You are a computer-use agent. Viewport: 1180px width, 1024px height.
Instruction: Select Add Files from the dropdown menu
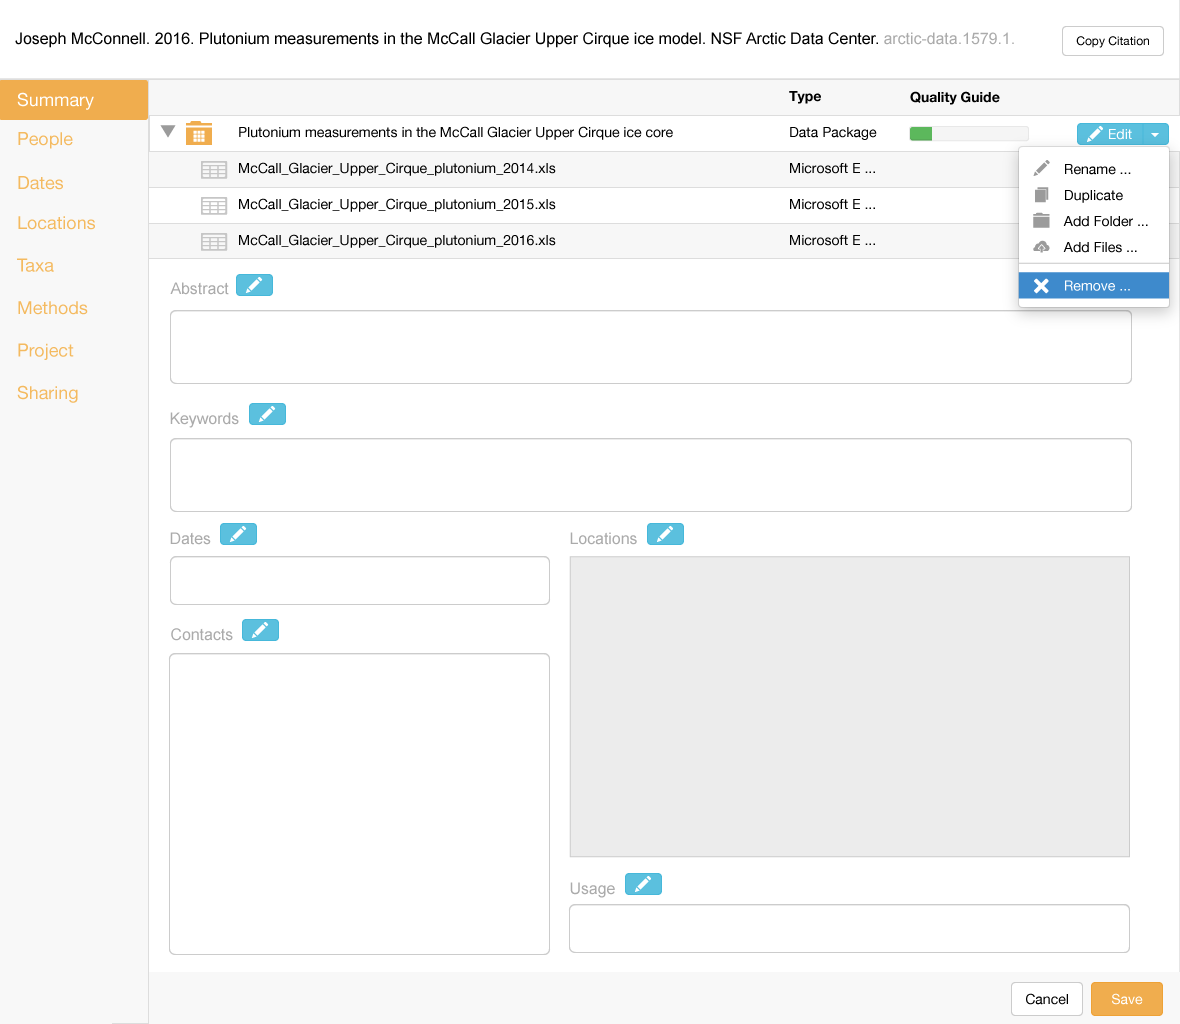click(x=1099, y=248)
